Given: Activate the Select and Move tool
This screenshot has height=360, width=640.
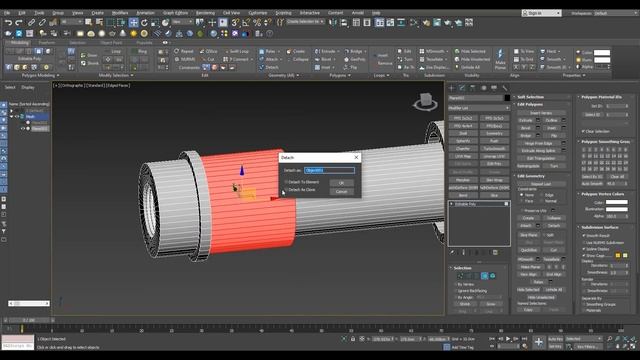Looking at the screenshot, I should [133, 22].
